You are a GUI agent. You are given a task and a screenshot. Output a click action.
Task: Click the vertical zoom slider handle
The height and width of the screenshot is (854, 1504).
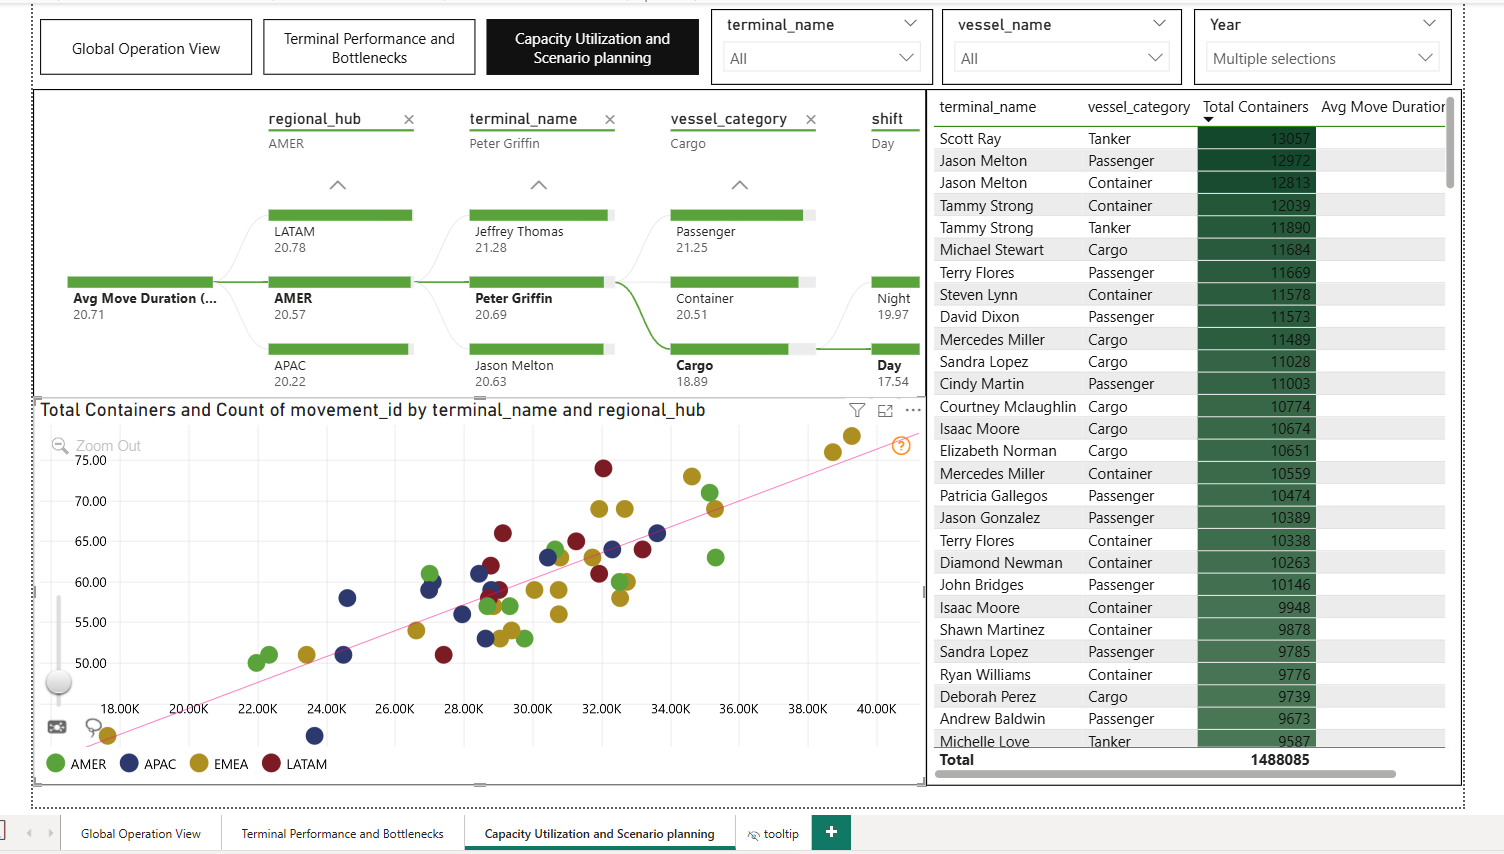click(59, 682)
